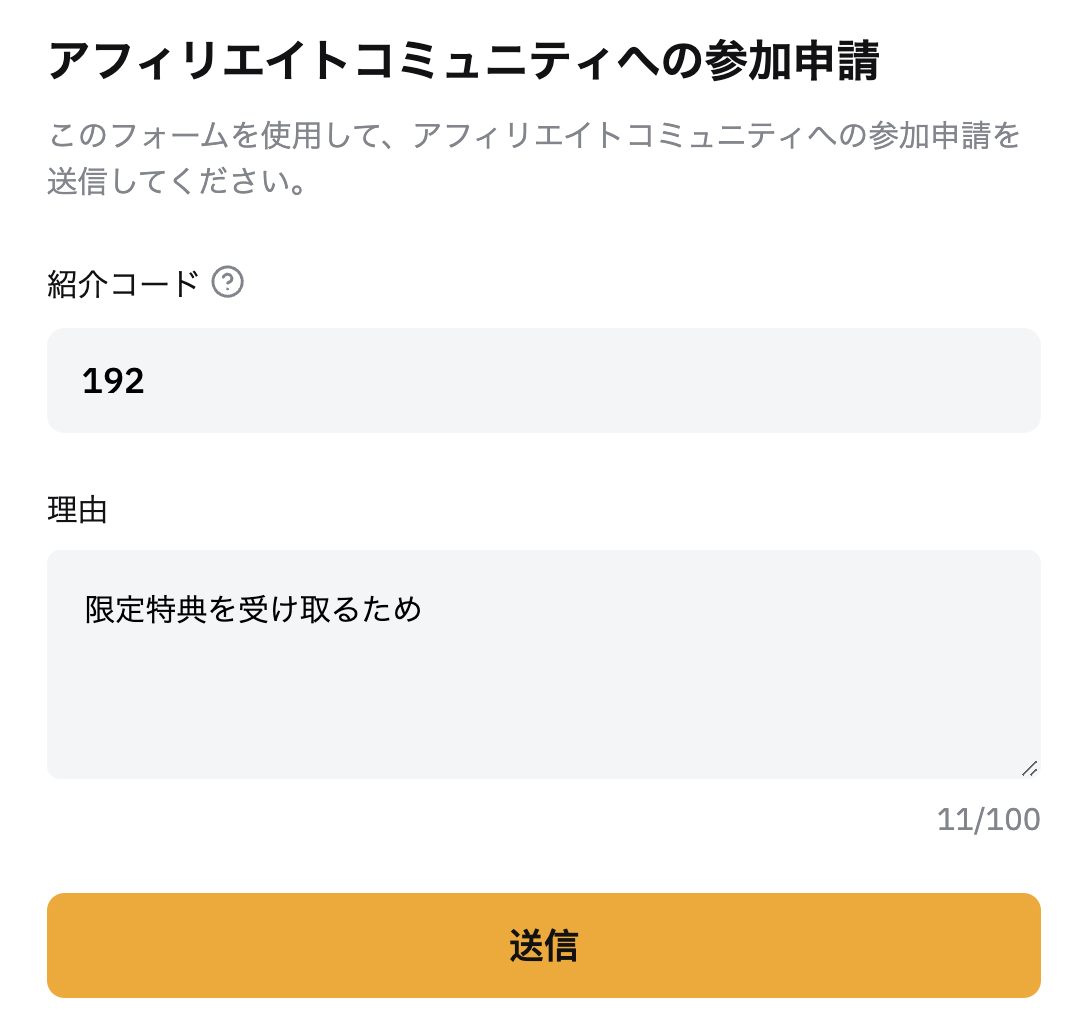The width and height of the screenshot is (1084, 1034).
Task: Click the word 参加申請 in the title
Action: pyautogui.click(x=792, y=62)
